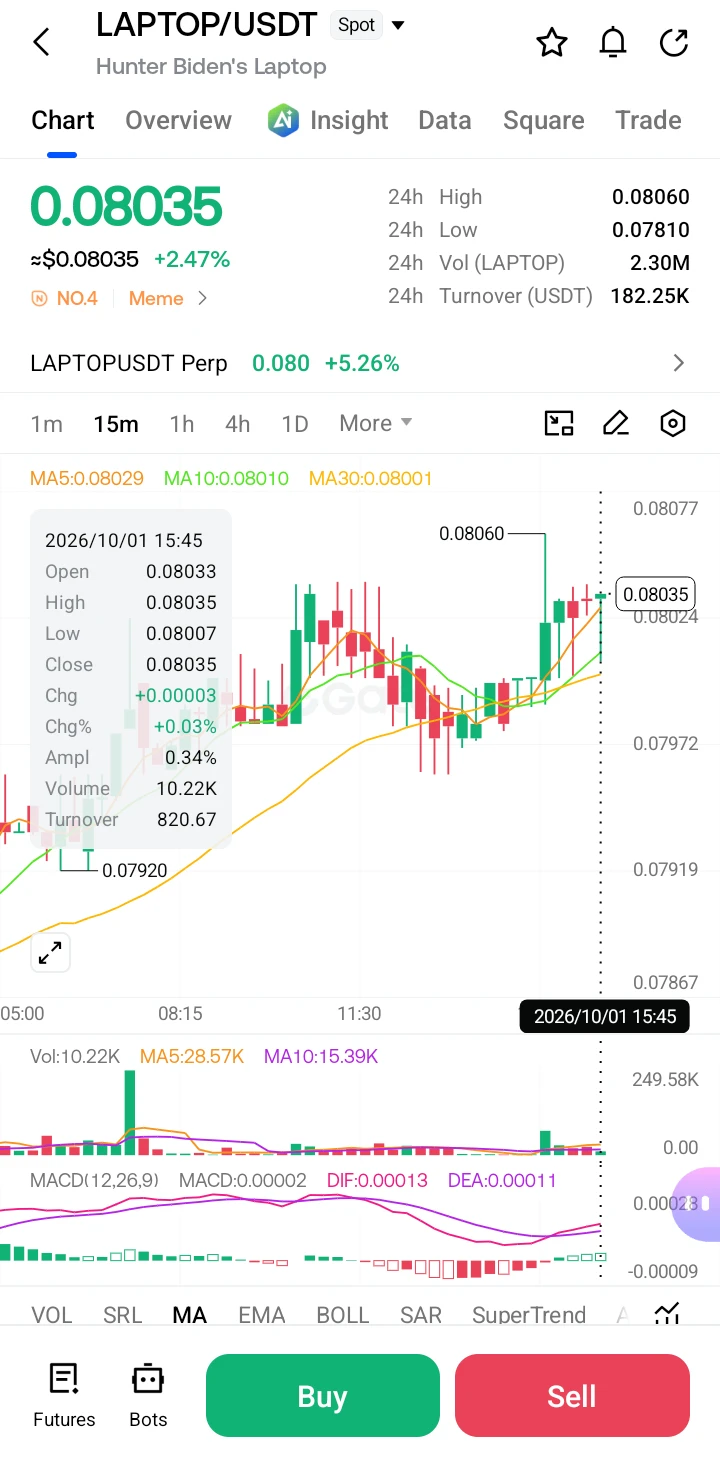Open the Square tab

click(544, 121)
